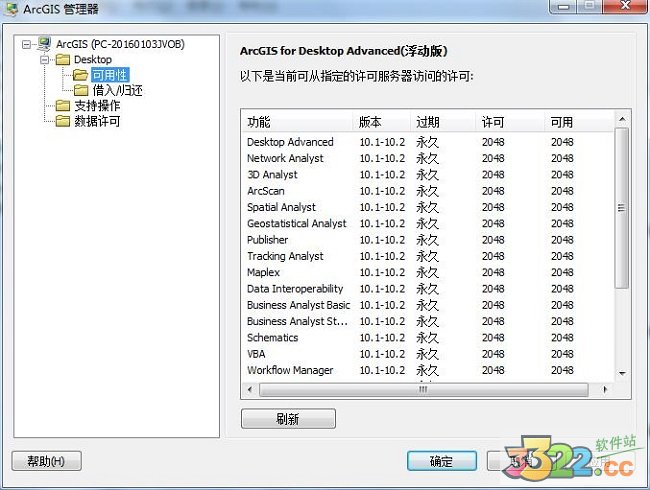
Task: Select the Spatial Analyst row
Action: (427, 207)
